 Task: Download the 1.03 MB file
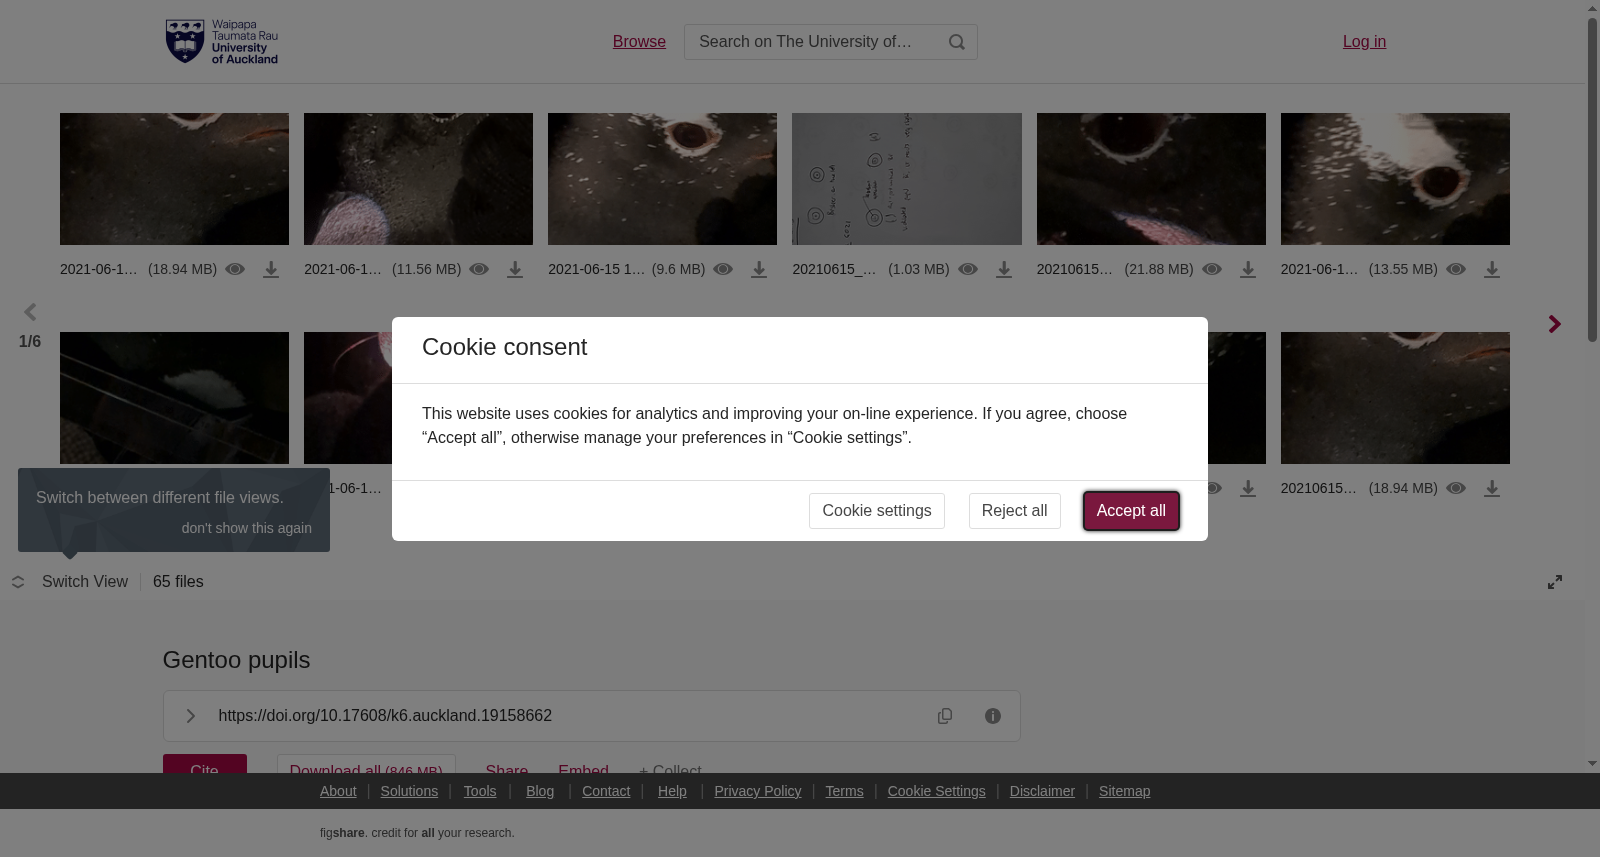pos(1004,270)
